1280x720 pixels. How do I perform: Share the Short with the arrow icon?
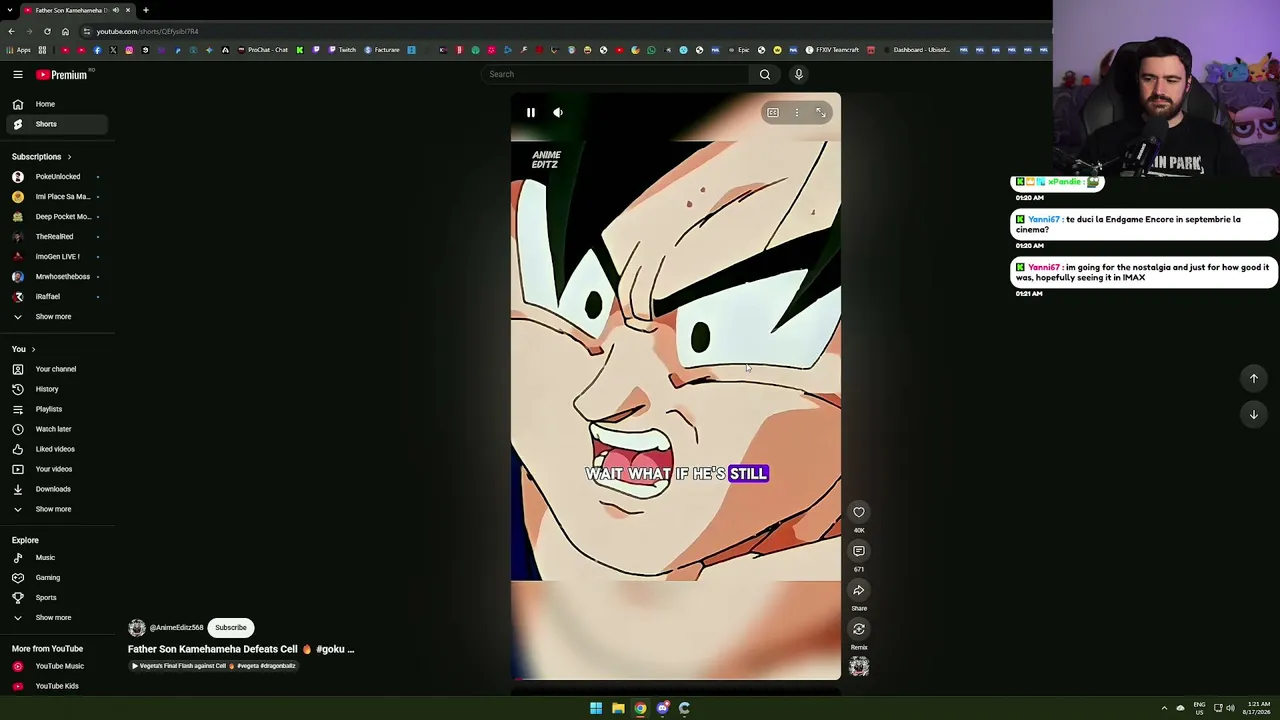click(x=859, y=590)
